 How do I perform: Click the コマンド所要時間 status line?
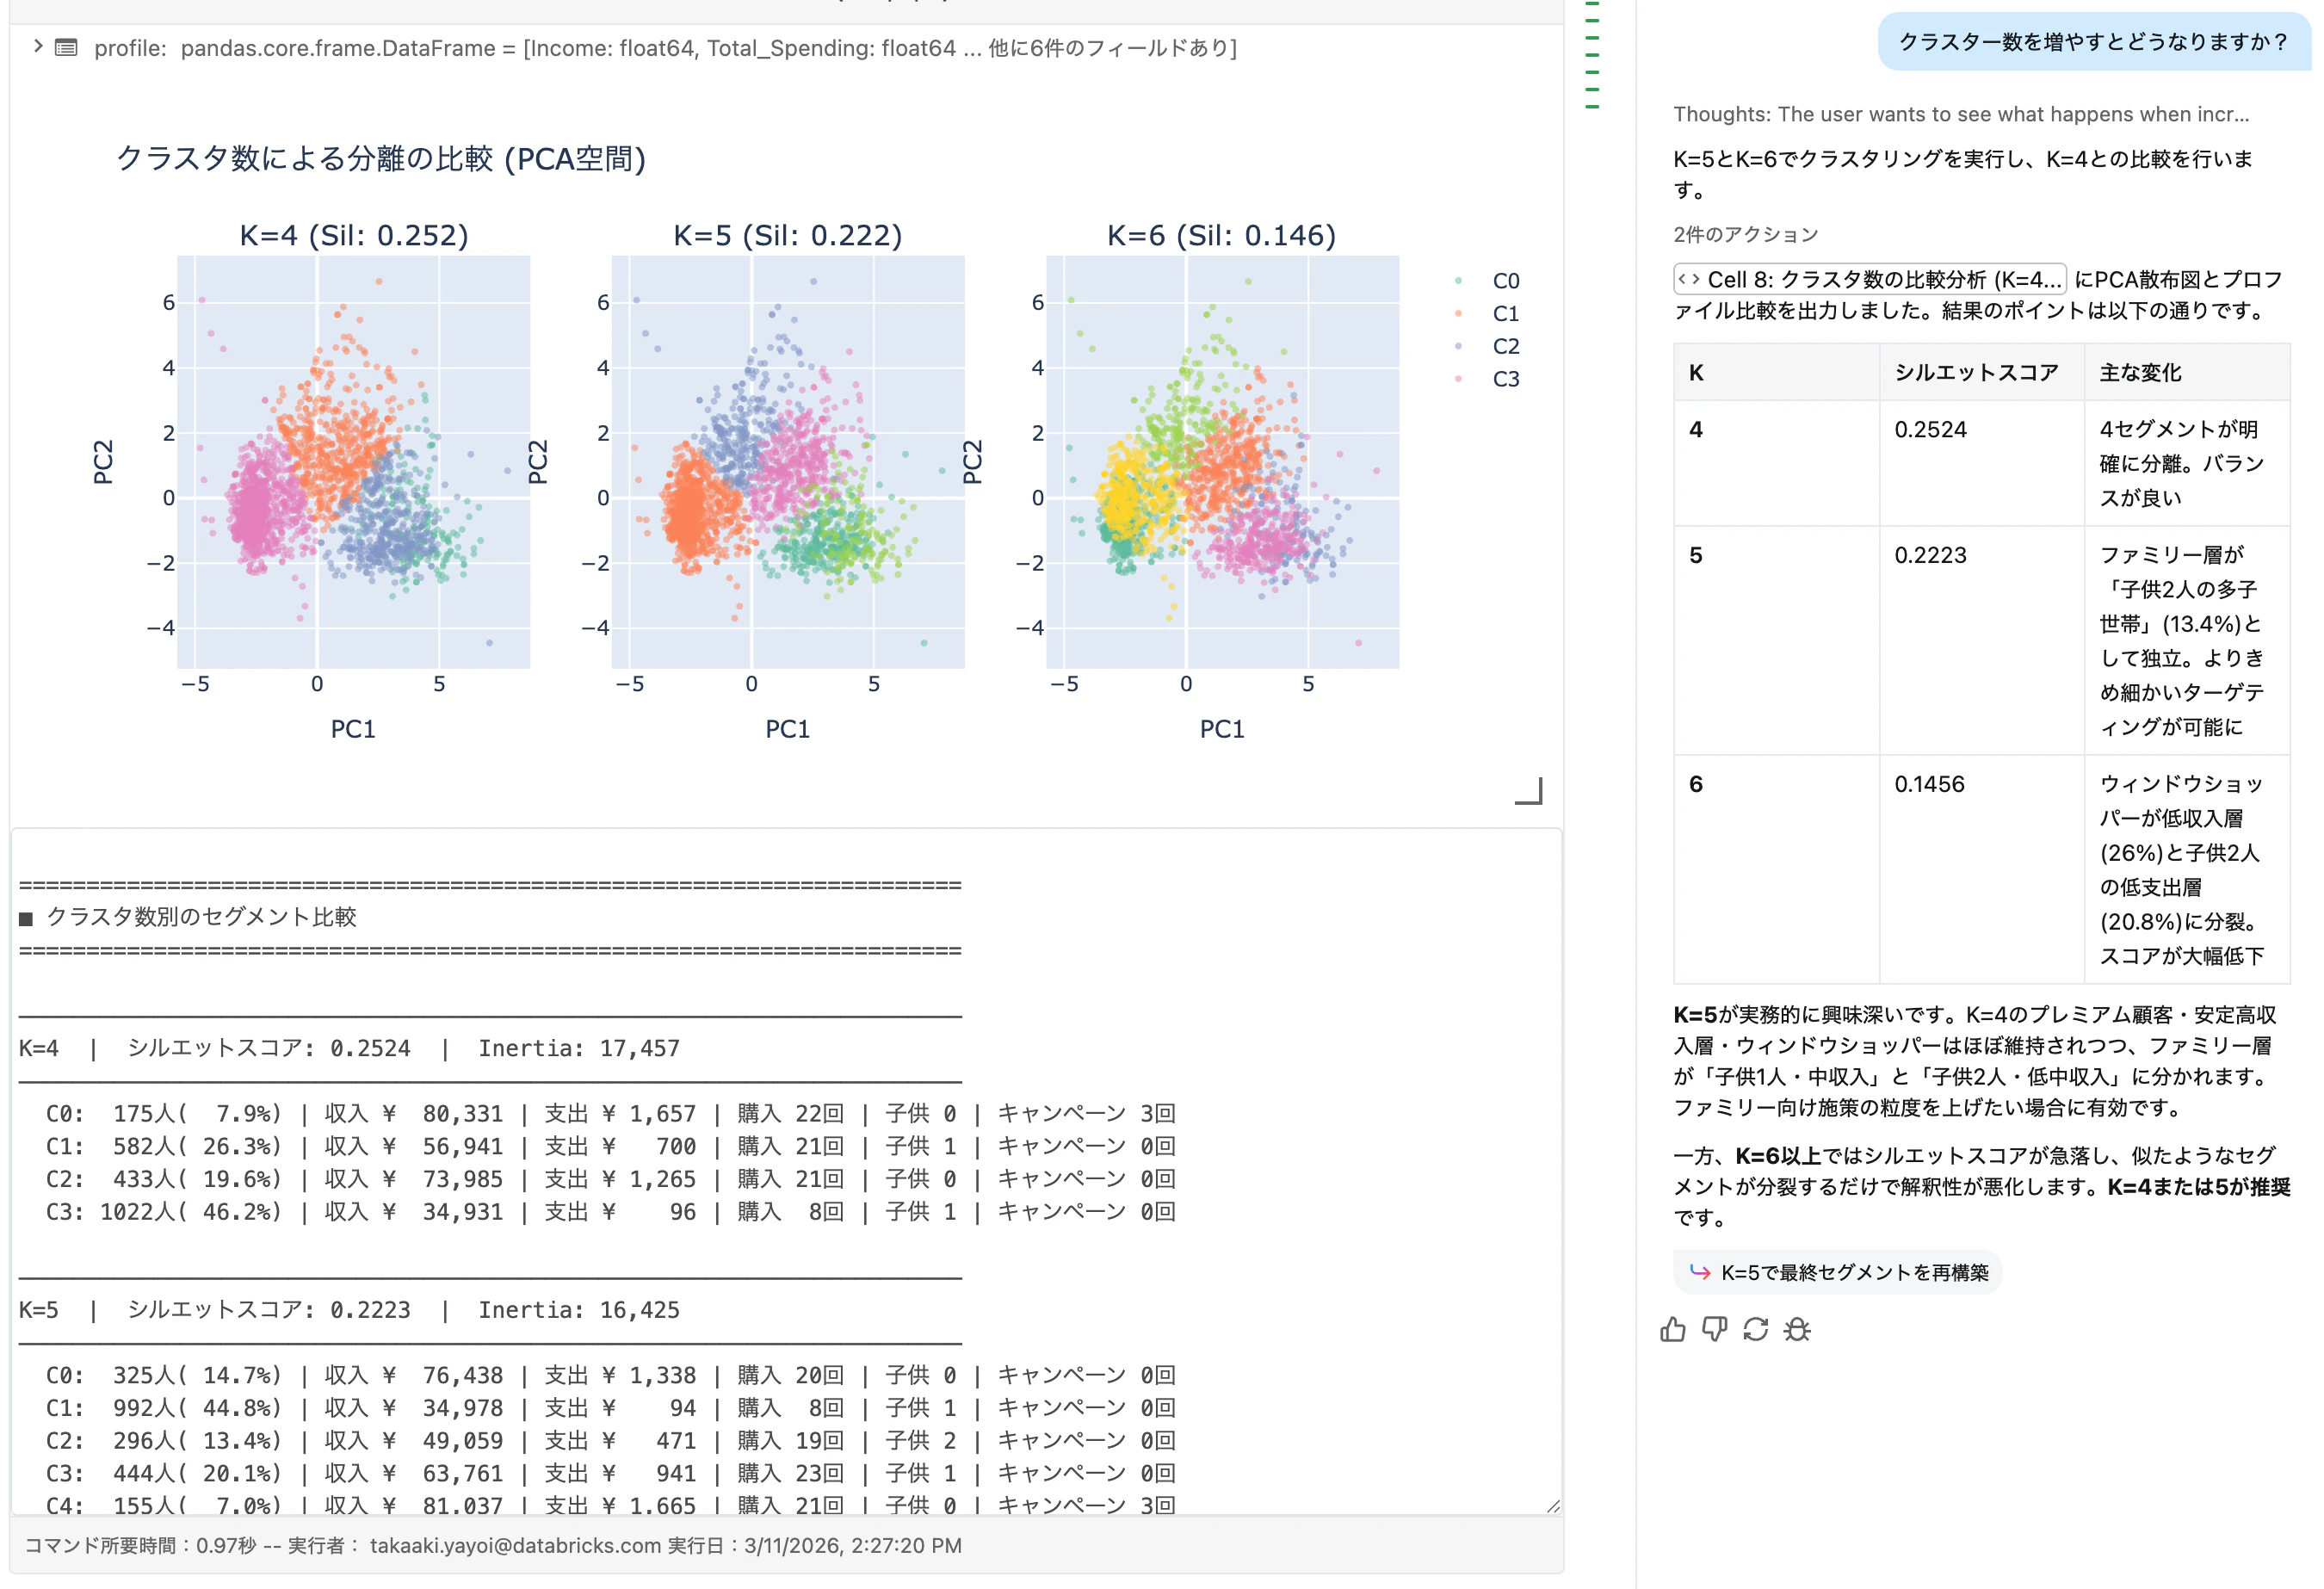493,1545
